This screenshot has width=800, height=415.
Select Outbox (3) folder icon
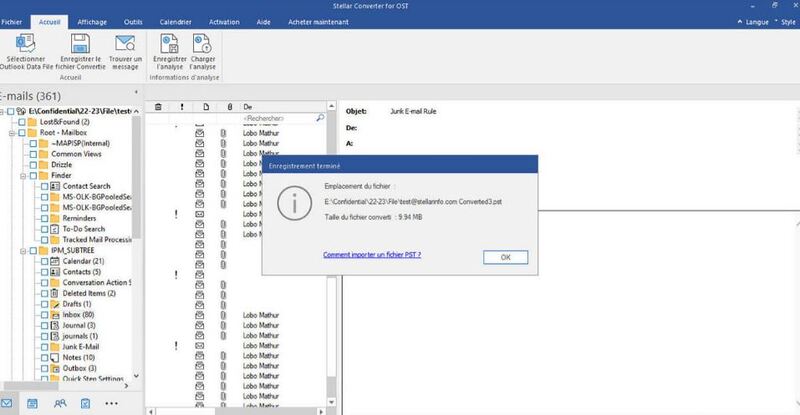click(x=55, y=368)
